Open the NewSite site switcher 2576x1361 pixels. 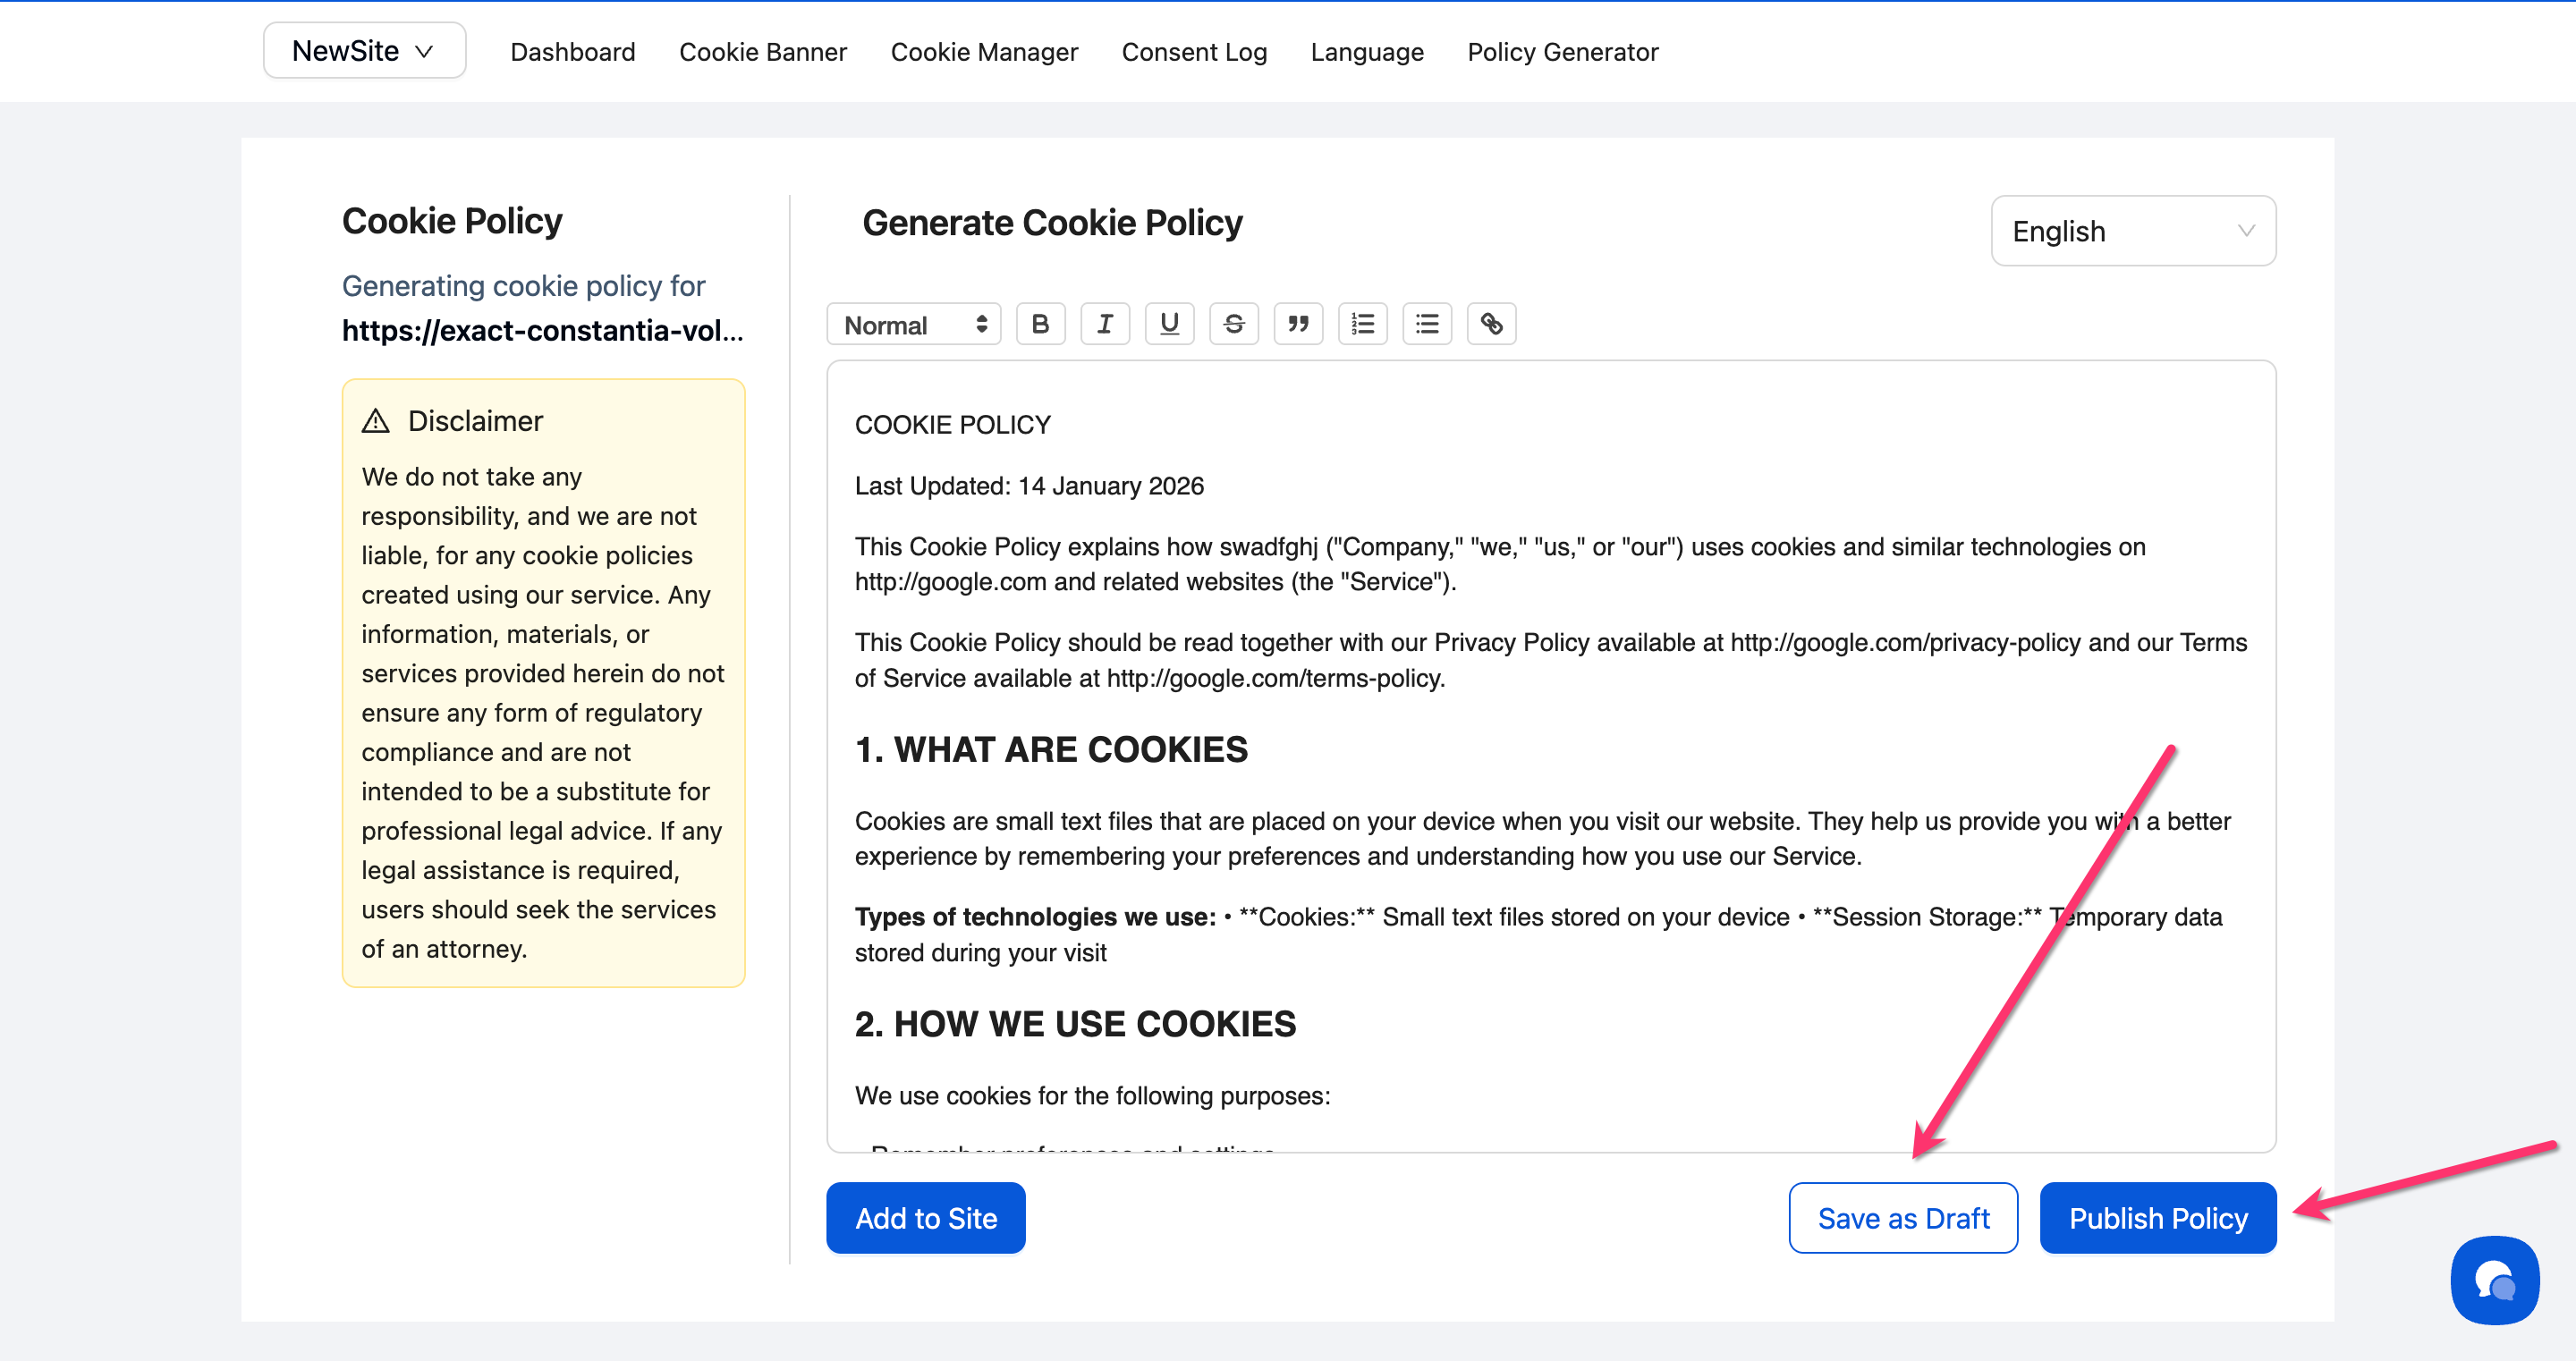(x=364, y=51)
